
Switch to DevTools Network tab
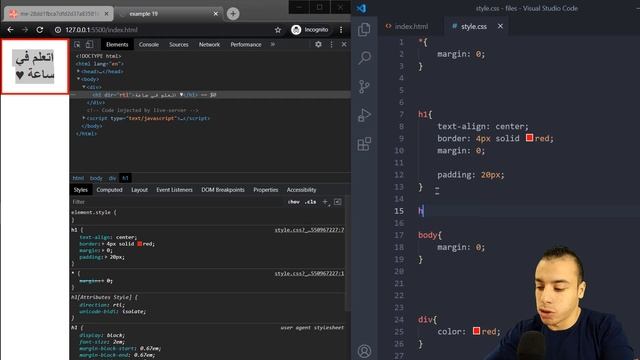tap(209, 44)
